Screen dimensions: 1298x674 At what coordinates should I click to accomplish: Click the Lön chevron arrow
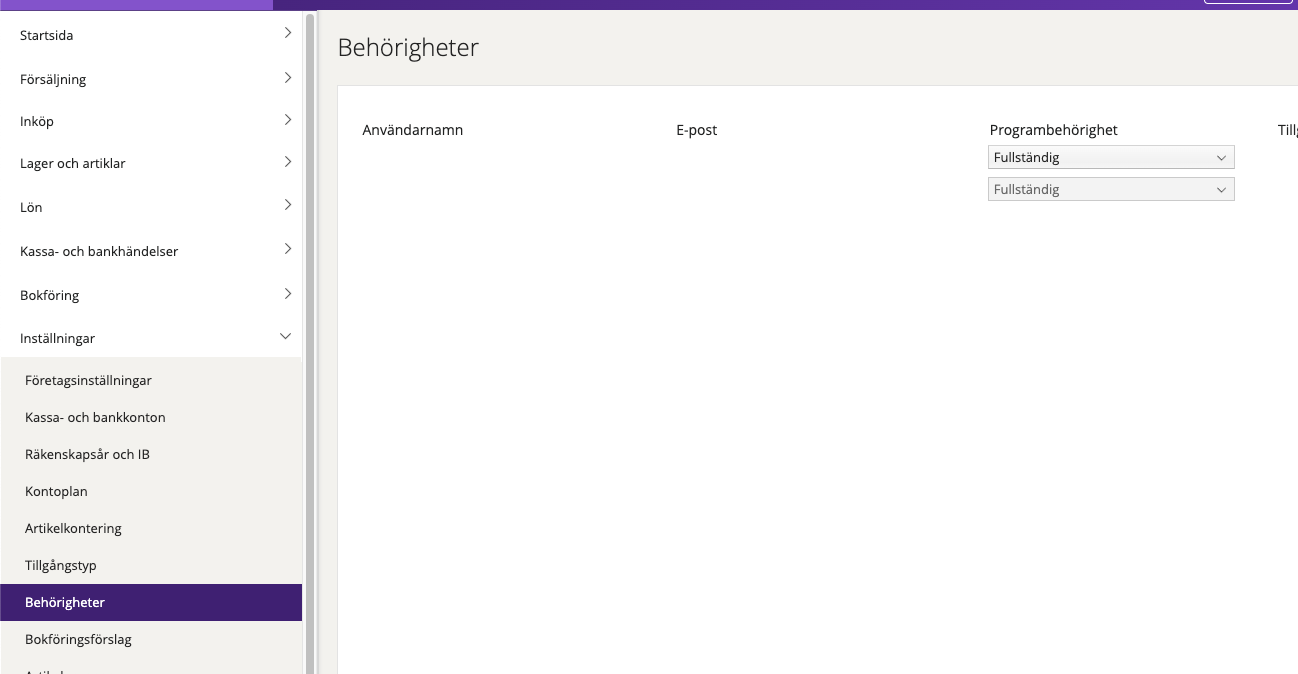287,205
